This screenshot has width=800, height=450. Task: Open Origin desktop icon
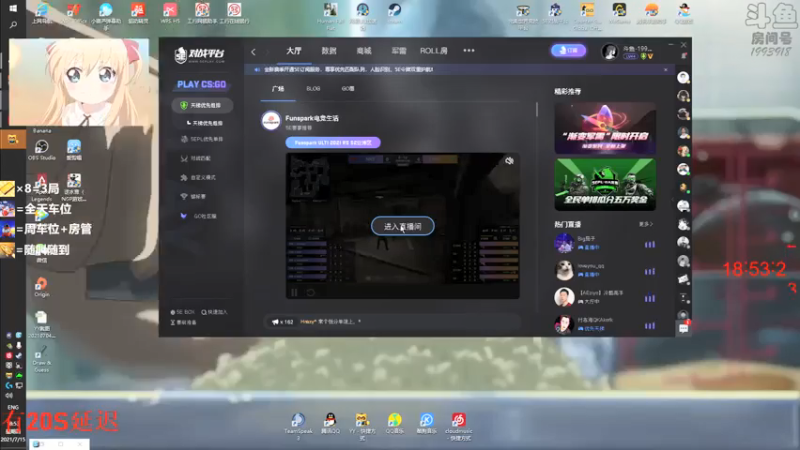[41, 287]
